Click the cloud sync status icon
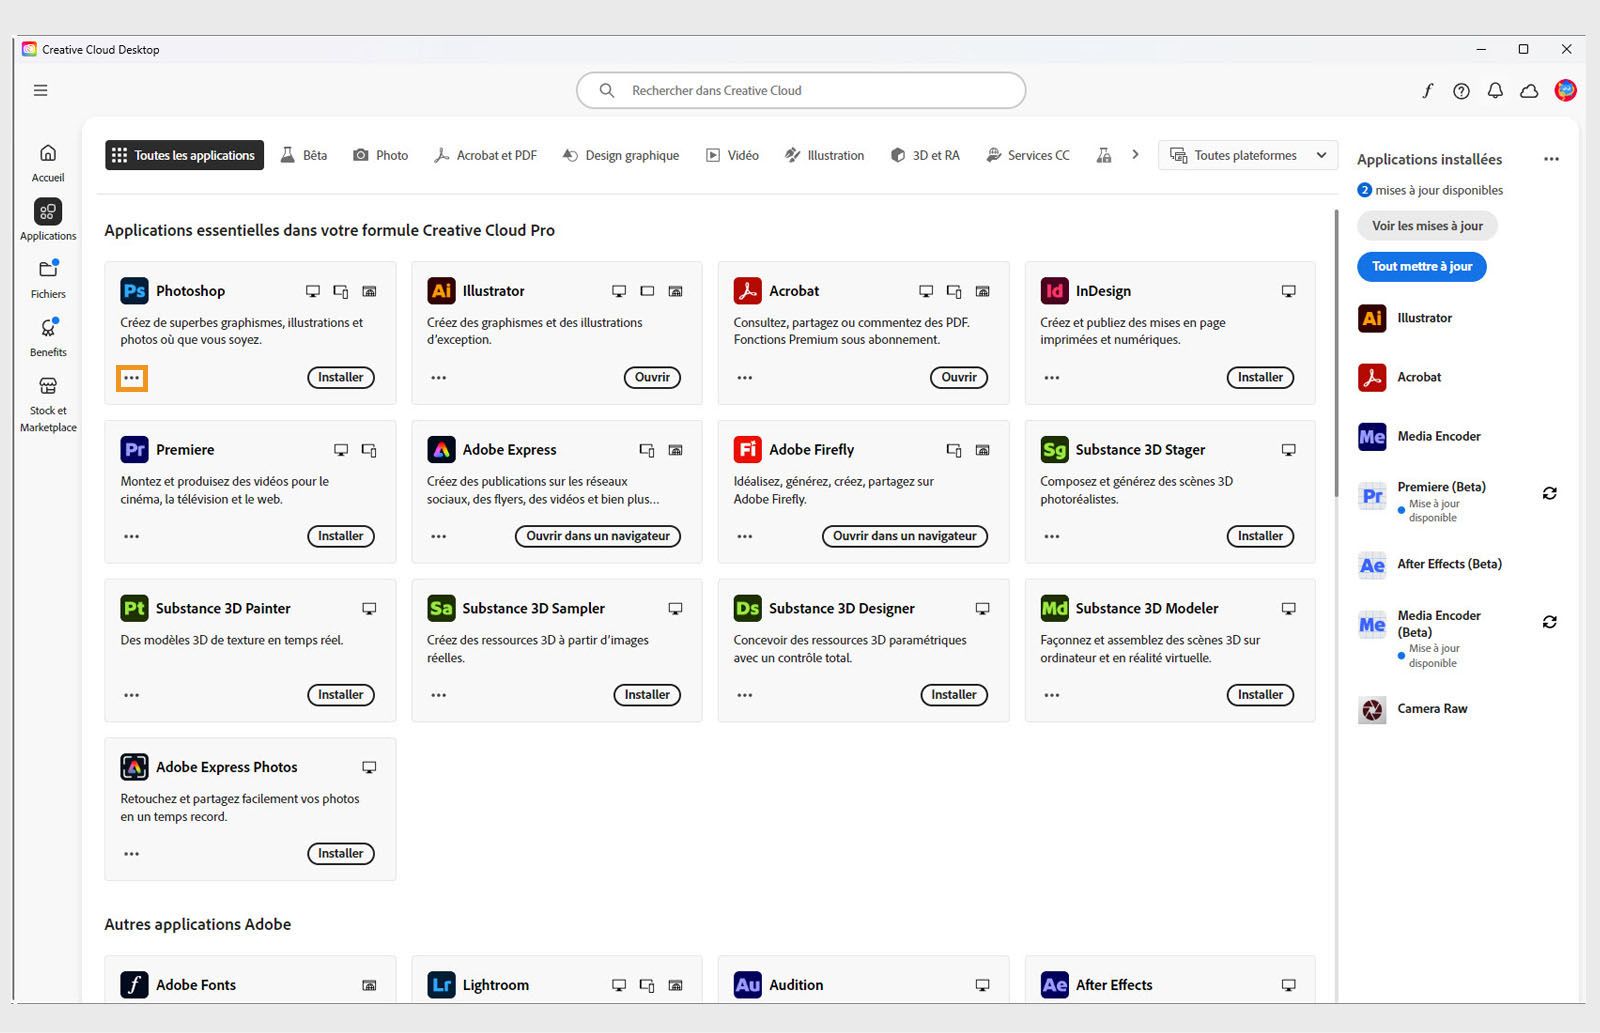The width and height of the screenshot is (1600, 1033). point(1529,91)
